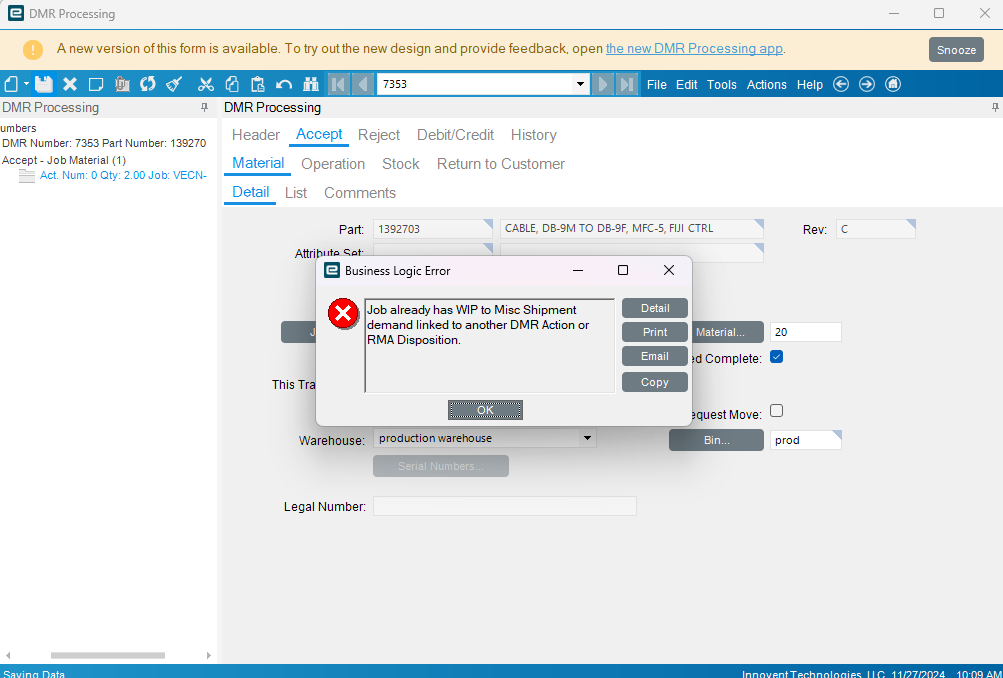
Task: Click the Cut scissors toolbar icon
Action: point(205,84)
